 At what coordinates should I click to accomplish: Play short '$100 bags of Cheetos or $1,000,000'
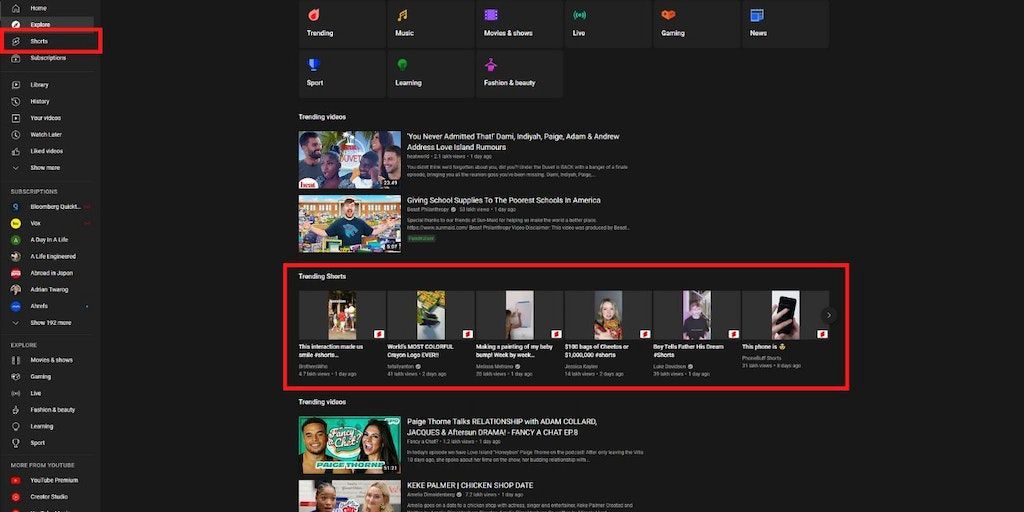click(x=608, y=315)
